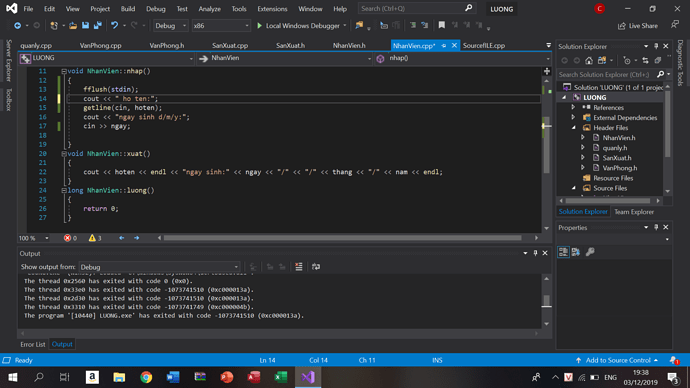Switch to the Error List tab

33,344
